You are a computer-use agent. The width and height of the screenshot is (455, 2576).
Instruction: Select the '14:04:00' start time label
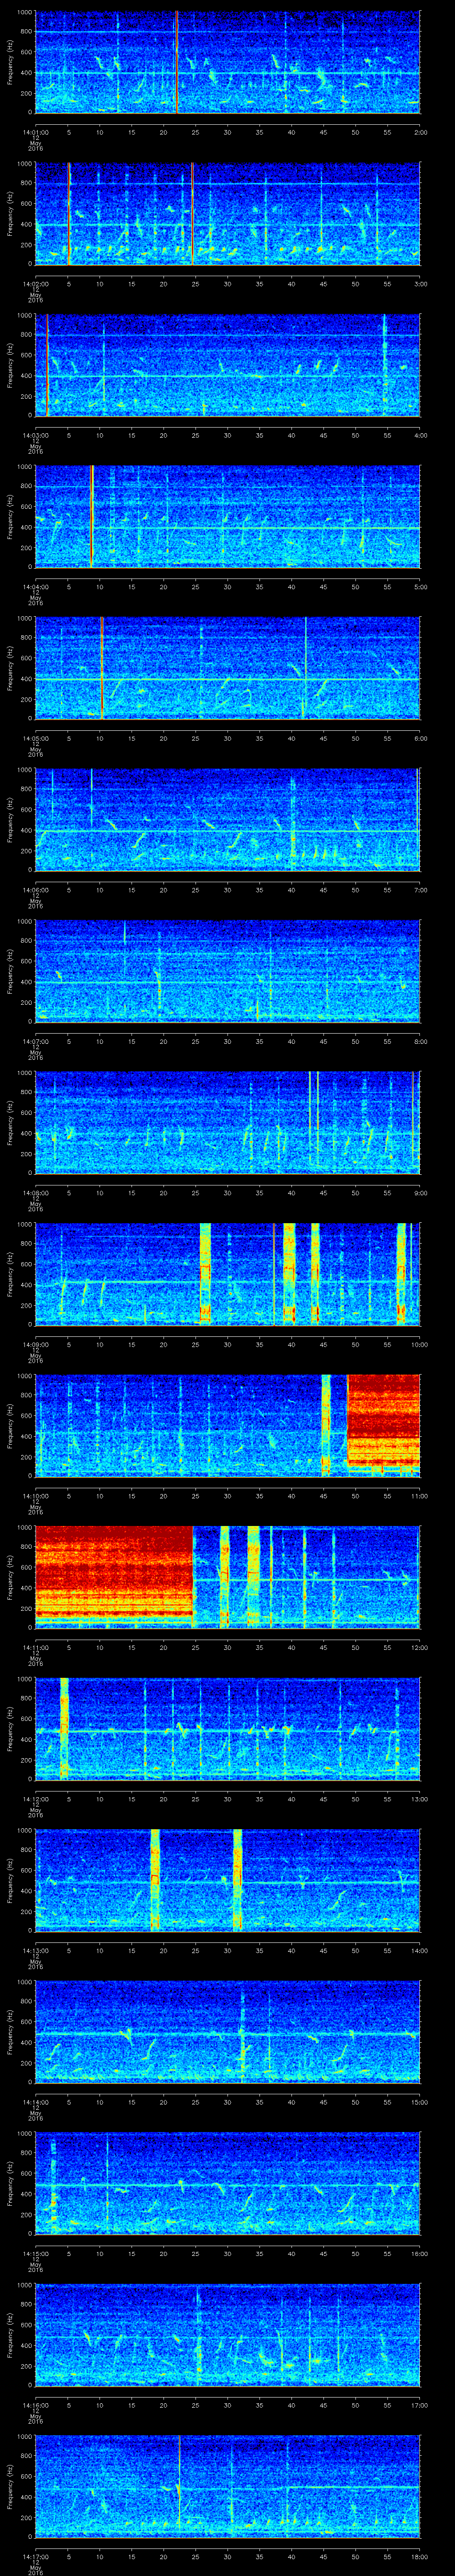coord(35,586)
